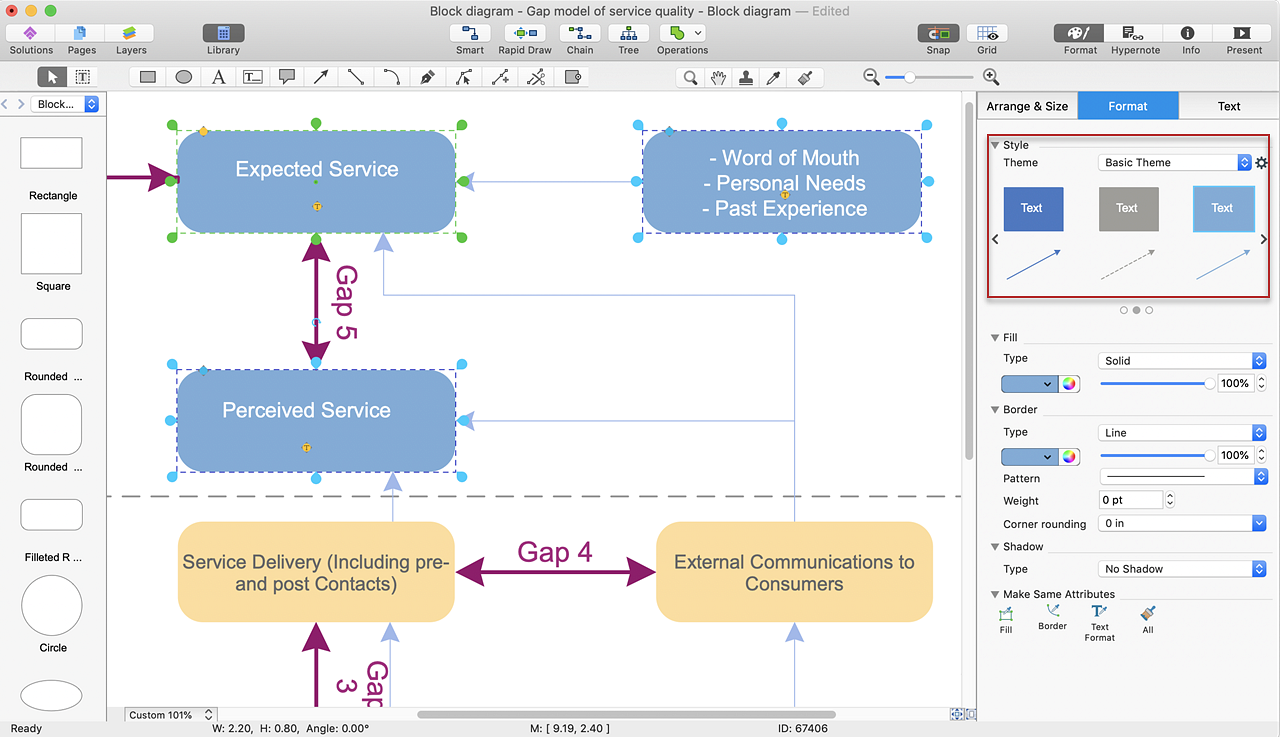Screen dimensions: 1280x737
Task: Click the theme settings gear icon
Action: [x=1261, y=163]
